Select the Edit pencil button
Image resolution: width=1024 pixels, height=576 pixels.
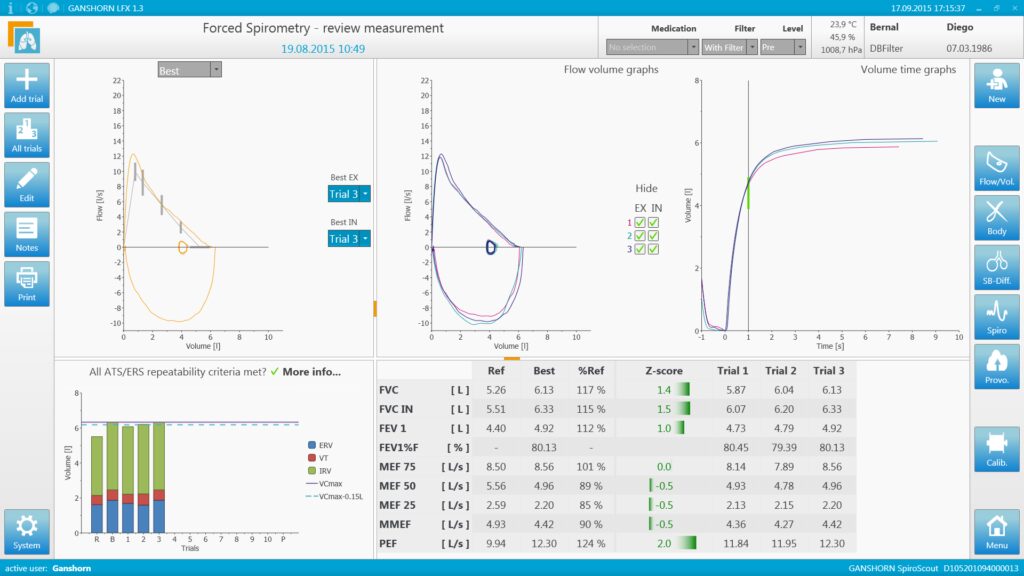[27, 185]
